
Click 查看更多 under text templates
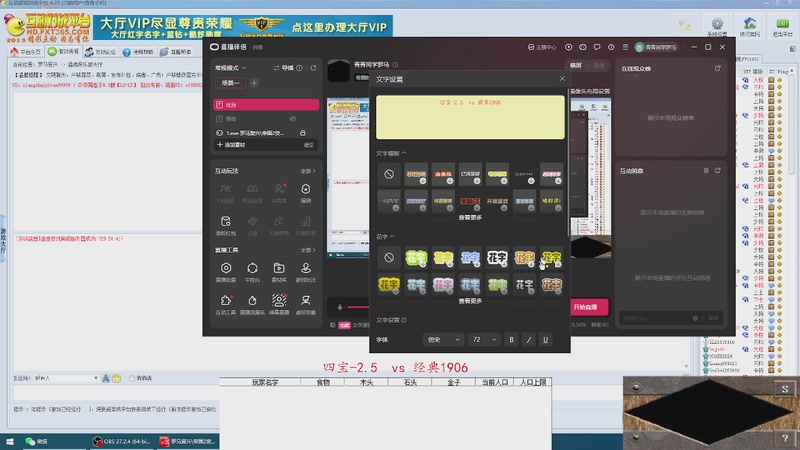[470, 217]
